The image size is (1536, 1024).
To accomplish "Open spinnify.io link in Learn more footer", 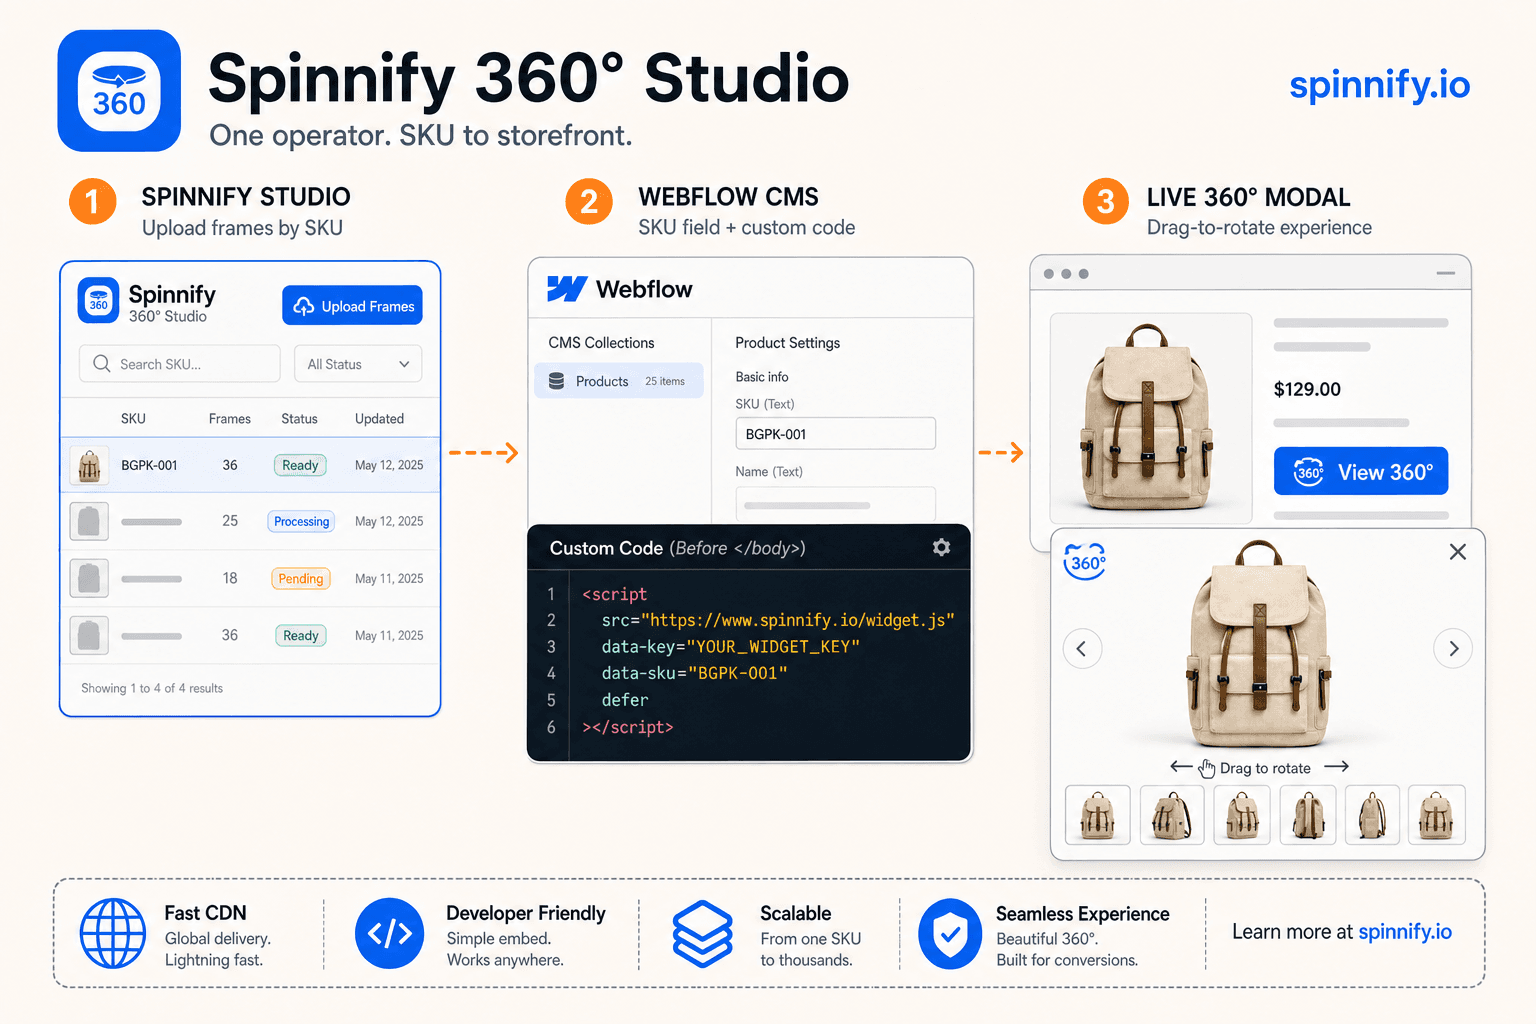I will tap(1405, 931).
